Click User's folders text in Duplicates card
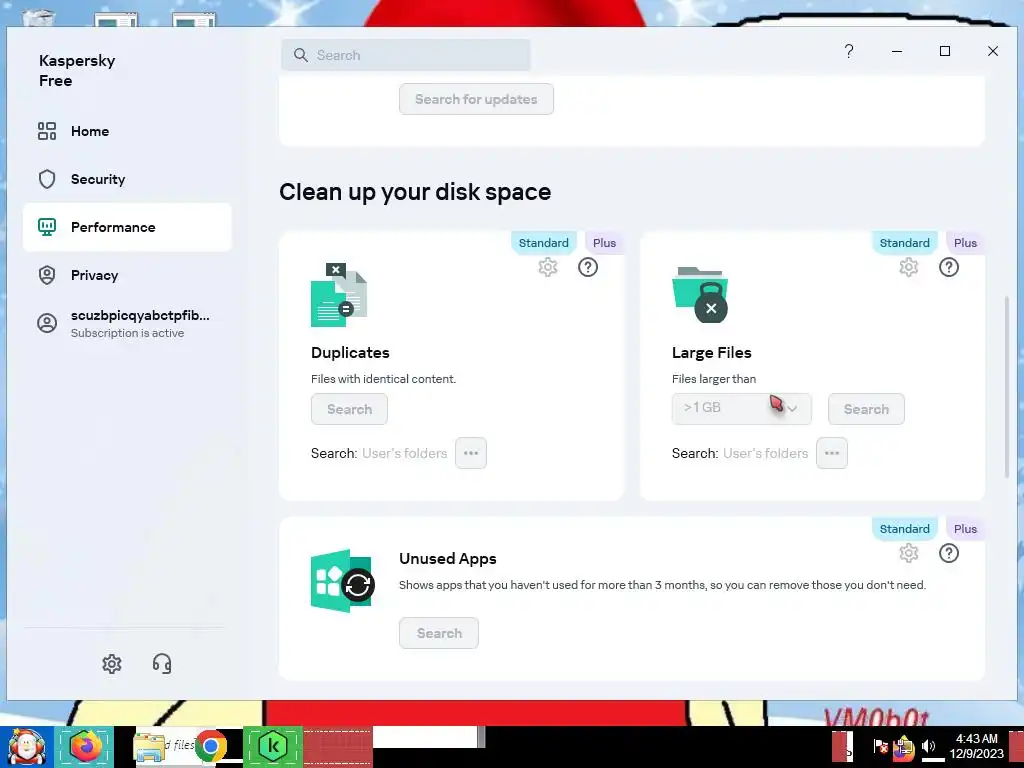1024x768 pixels. 404,453
